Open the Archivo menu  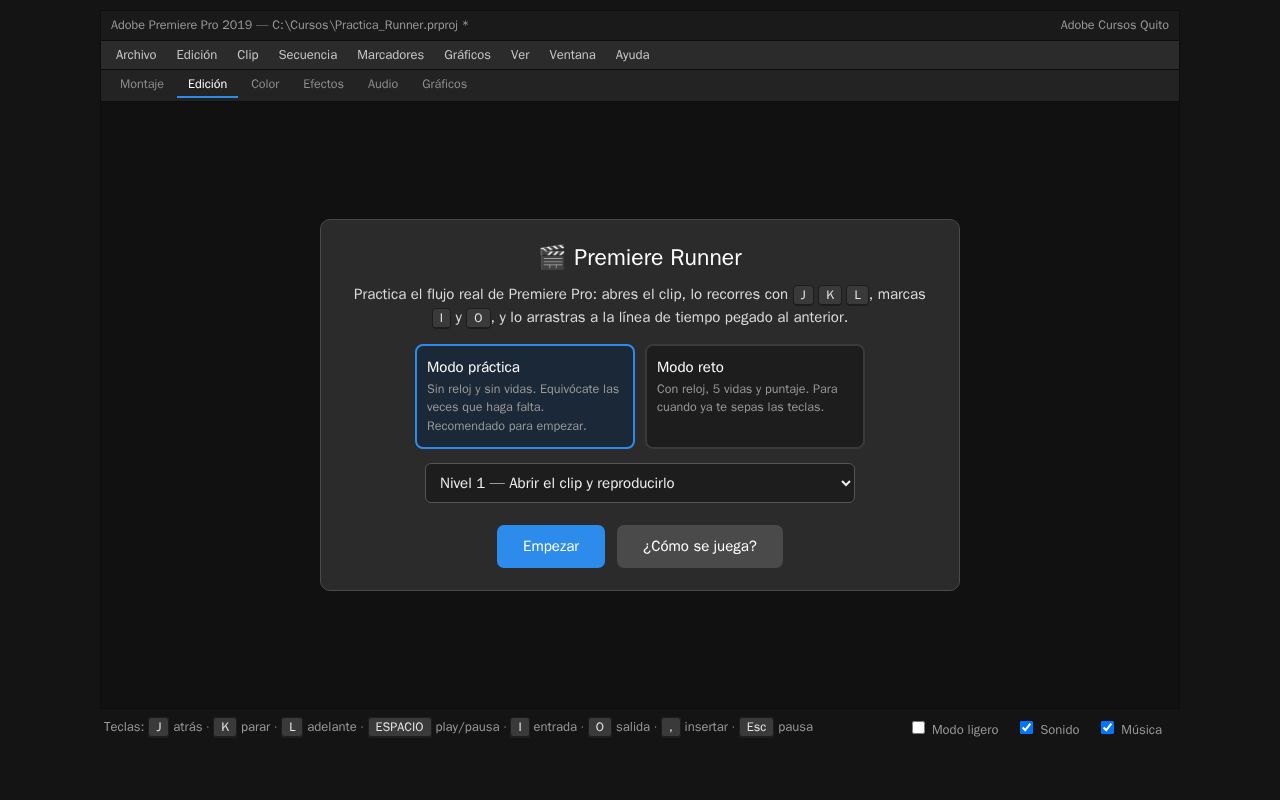136,55
